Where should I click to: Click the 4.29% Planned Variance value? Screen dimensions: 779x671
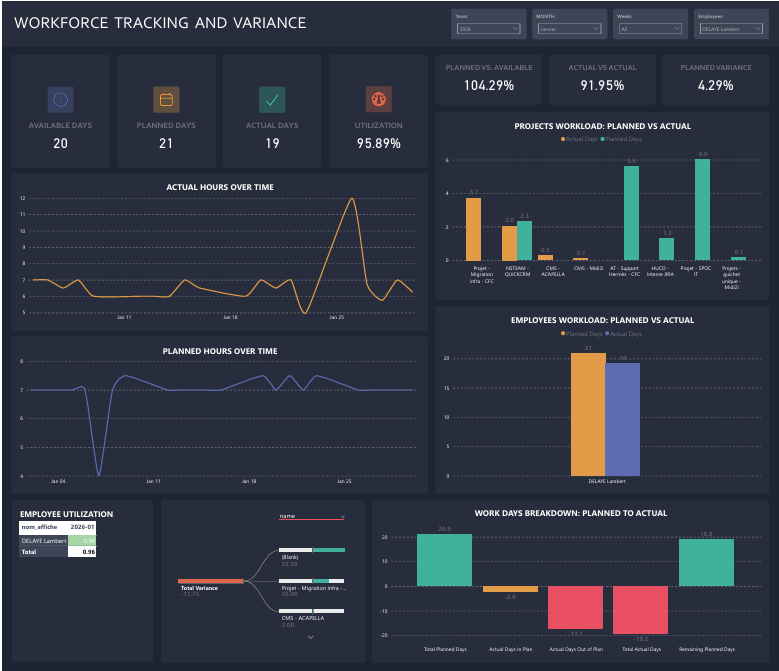click(x=715, y=85)
